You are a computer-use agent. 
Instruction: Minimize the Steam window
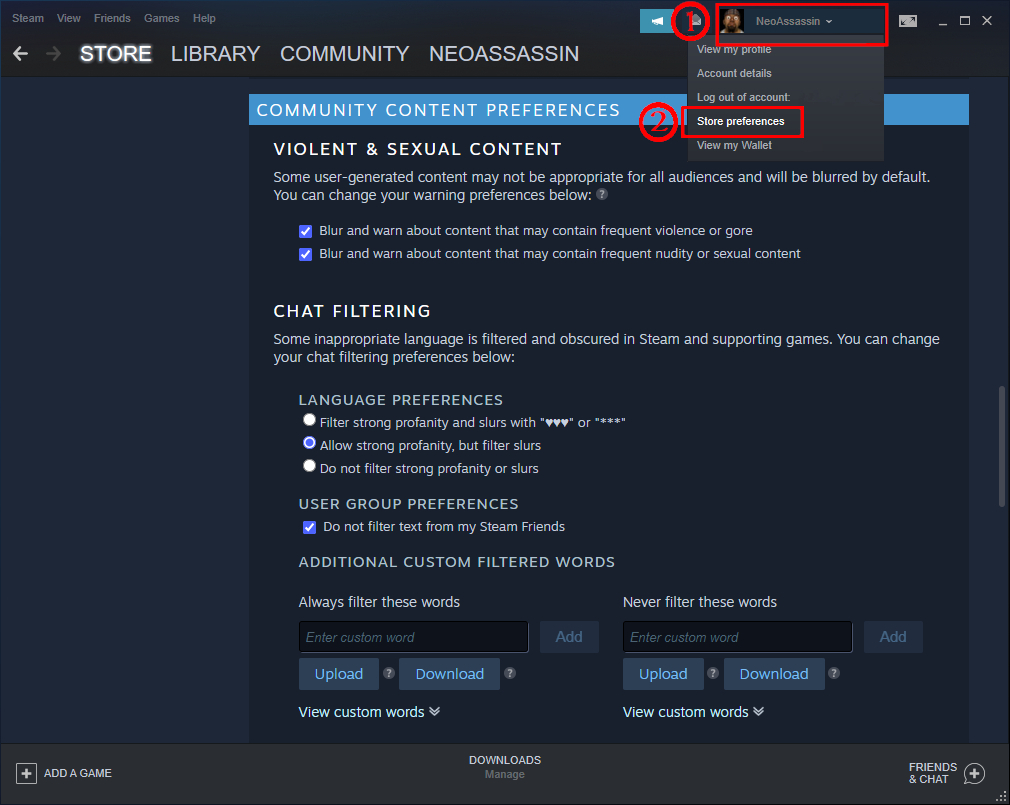[x=942, y=21]
